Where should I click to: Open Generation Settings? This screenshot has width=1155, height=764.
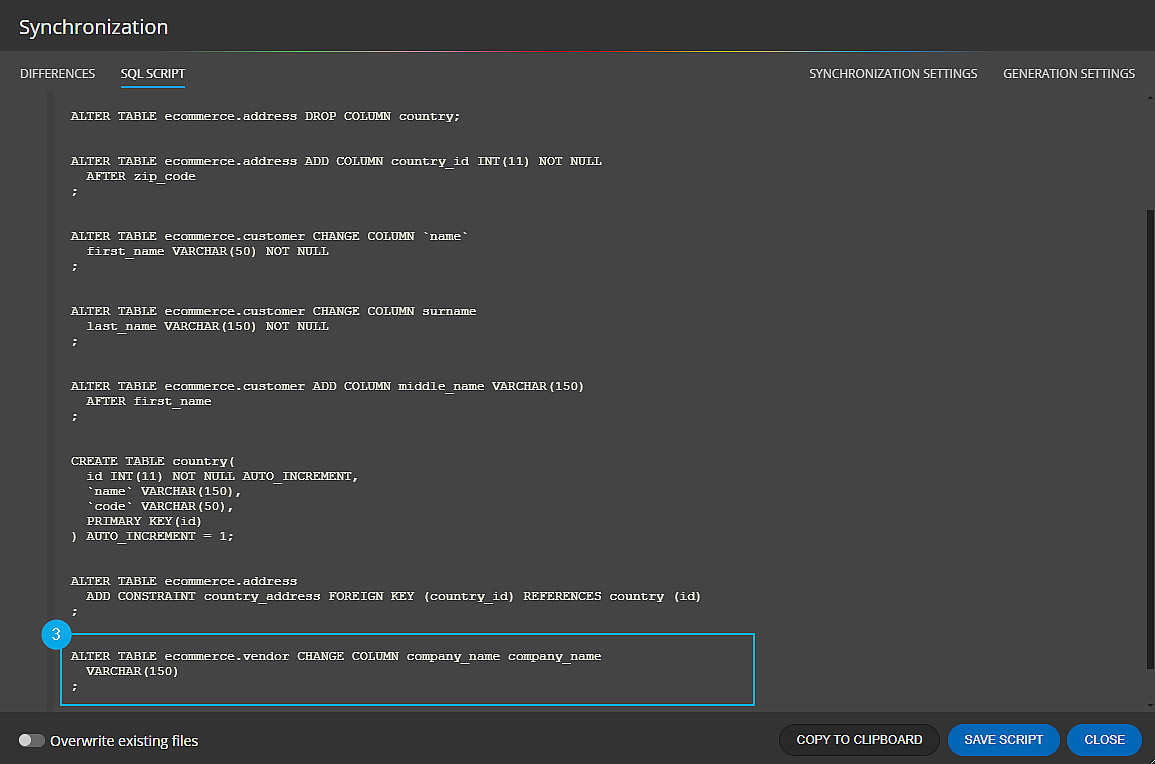(1069, 74)
